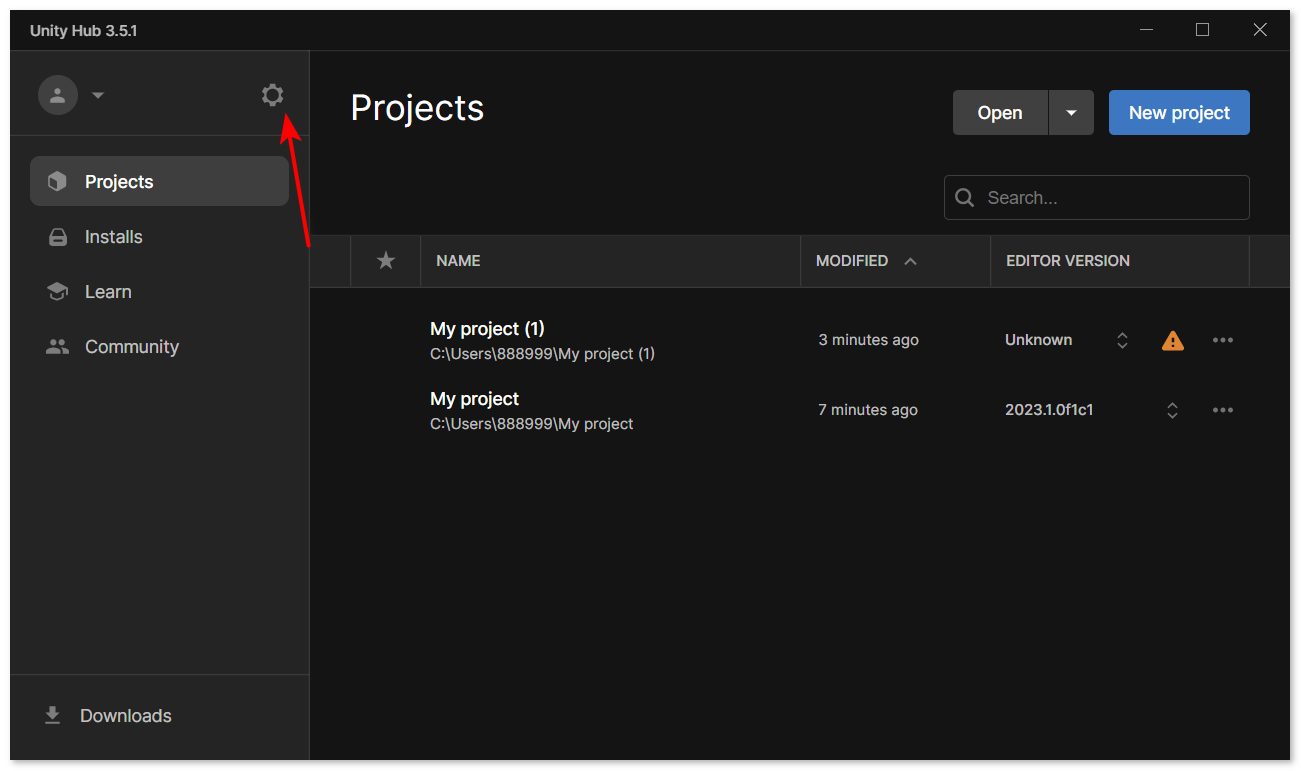Sort projects by the MODIFIED column
The height and width of the screenshot is (771, 1301).
852,261
